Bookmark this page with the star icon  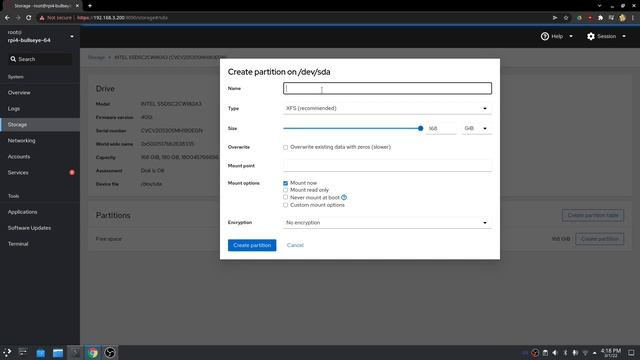(566, 18)
